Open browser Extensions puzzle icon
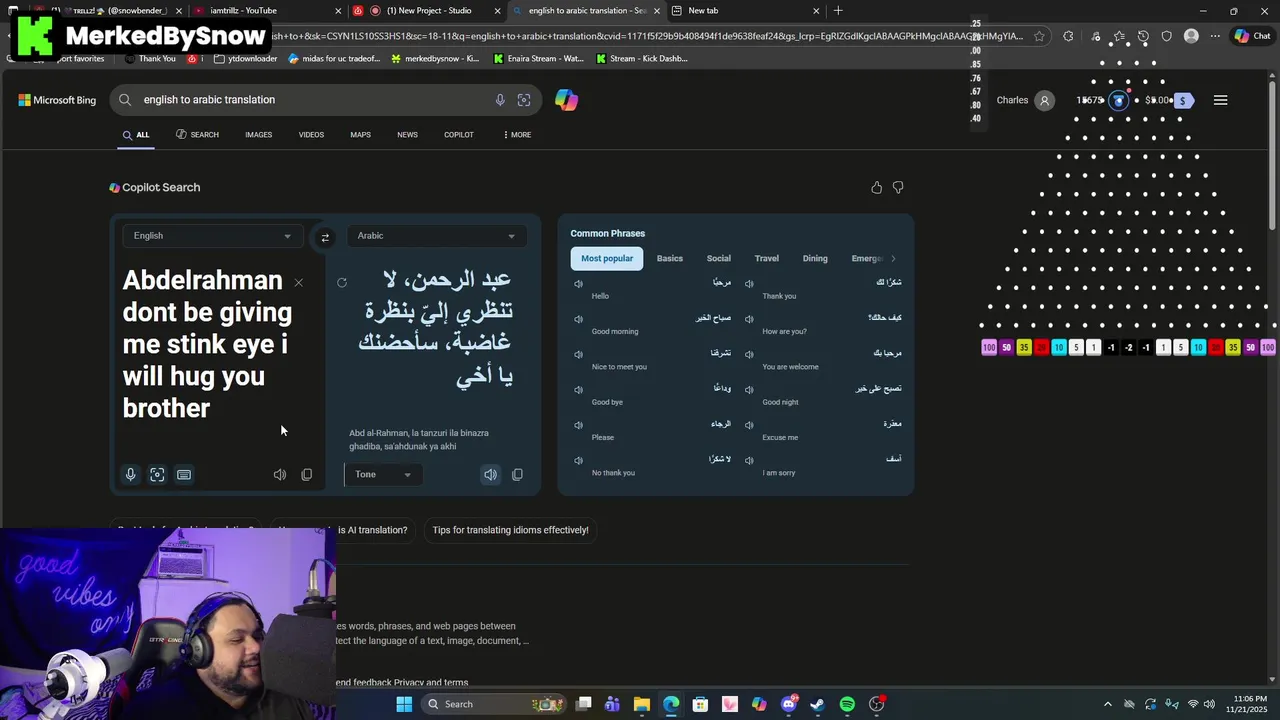The width and height of the screenshot is (1280, 720). coord(1068,36)
